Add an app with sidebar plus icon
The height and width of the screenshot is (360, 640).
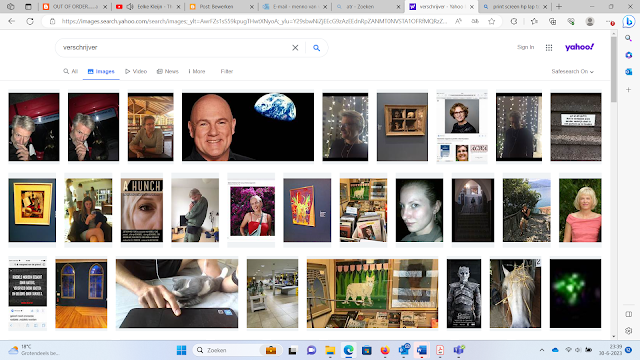pyautogui.click(x=629, y=89)
